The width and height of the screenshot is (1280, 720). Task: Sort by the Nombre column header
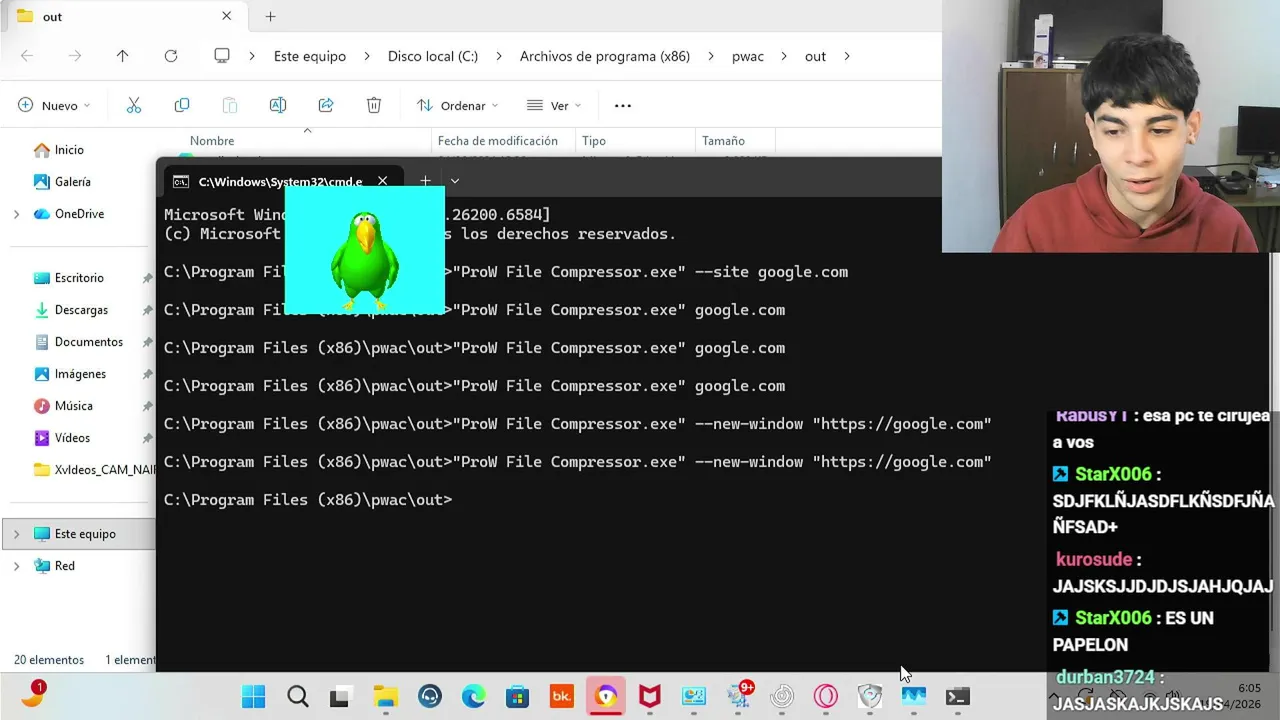(212, 141)
